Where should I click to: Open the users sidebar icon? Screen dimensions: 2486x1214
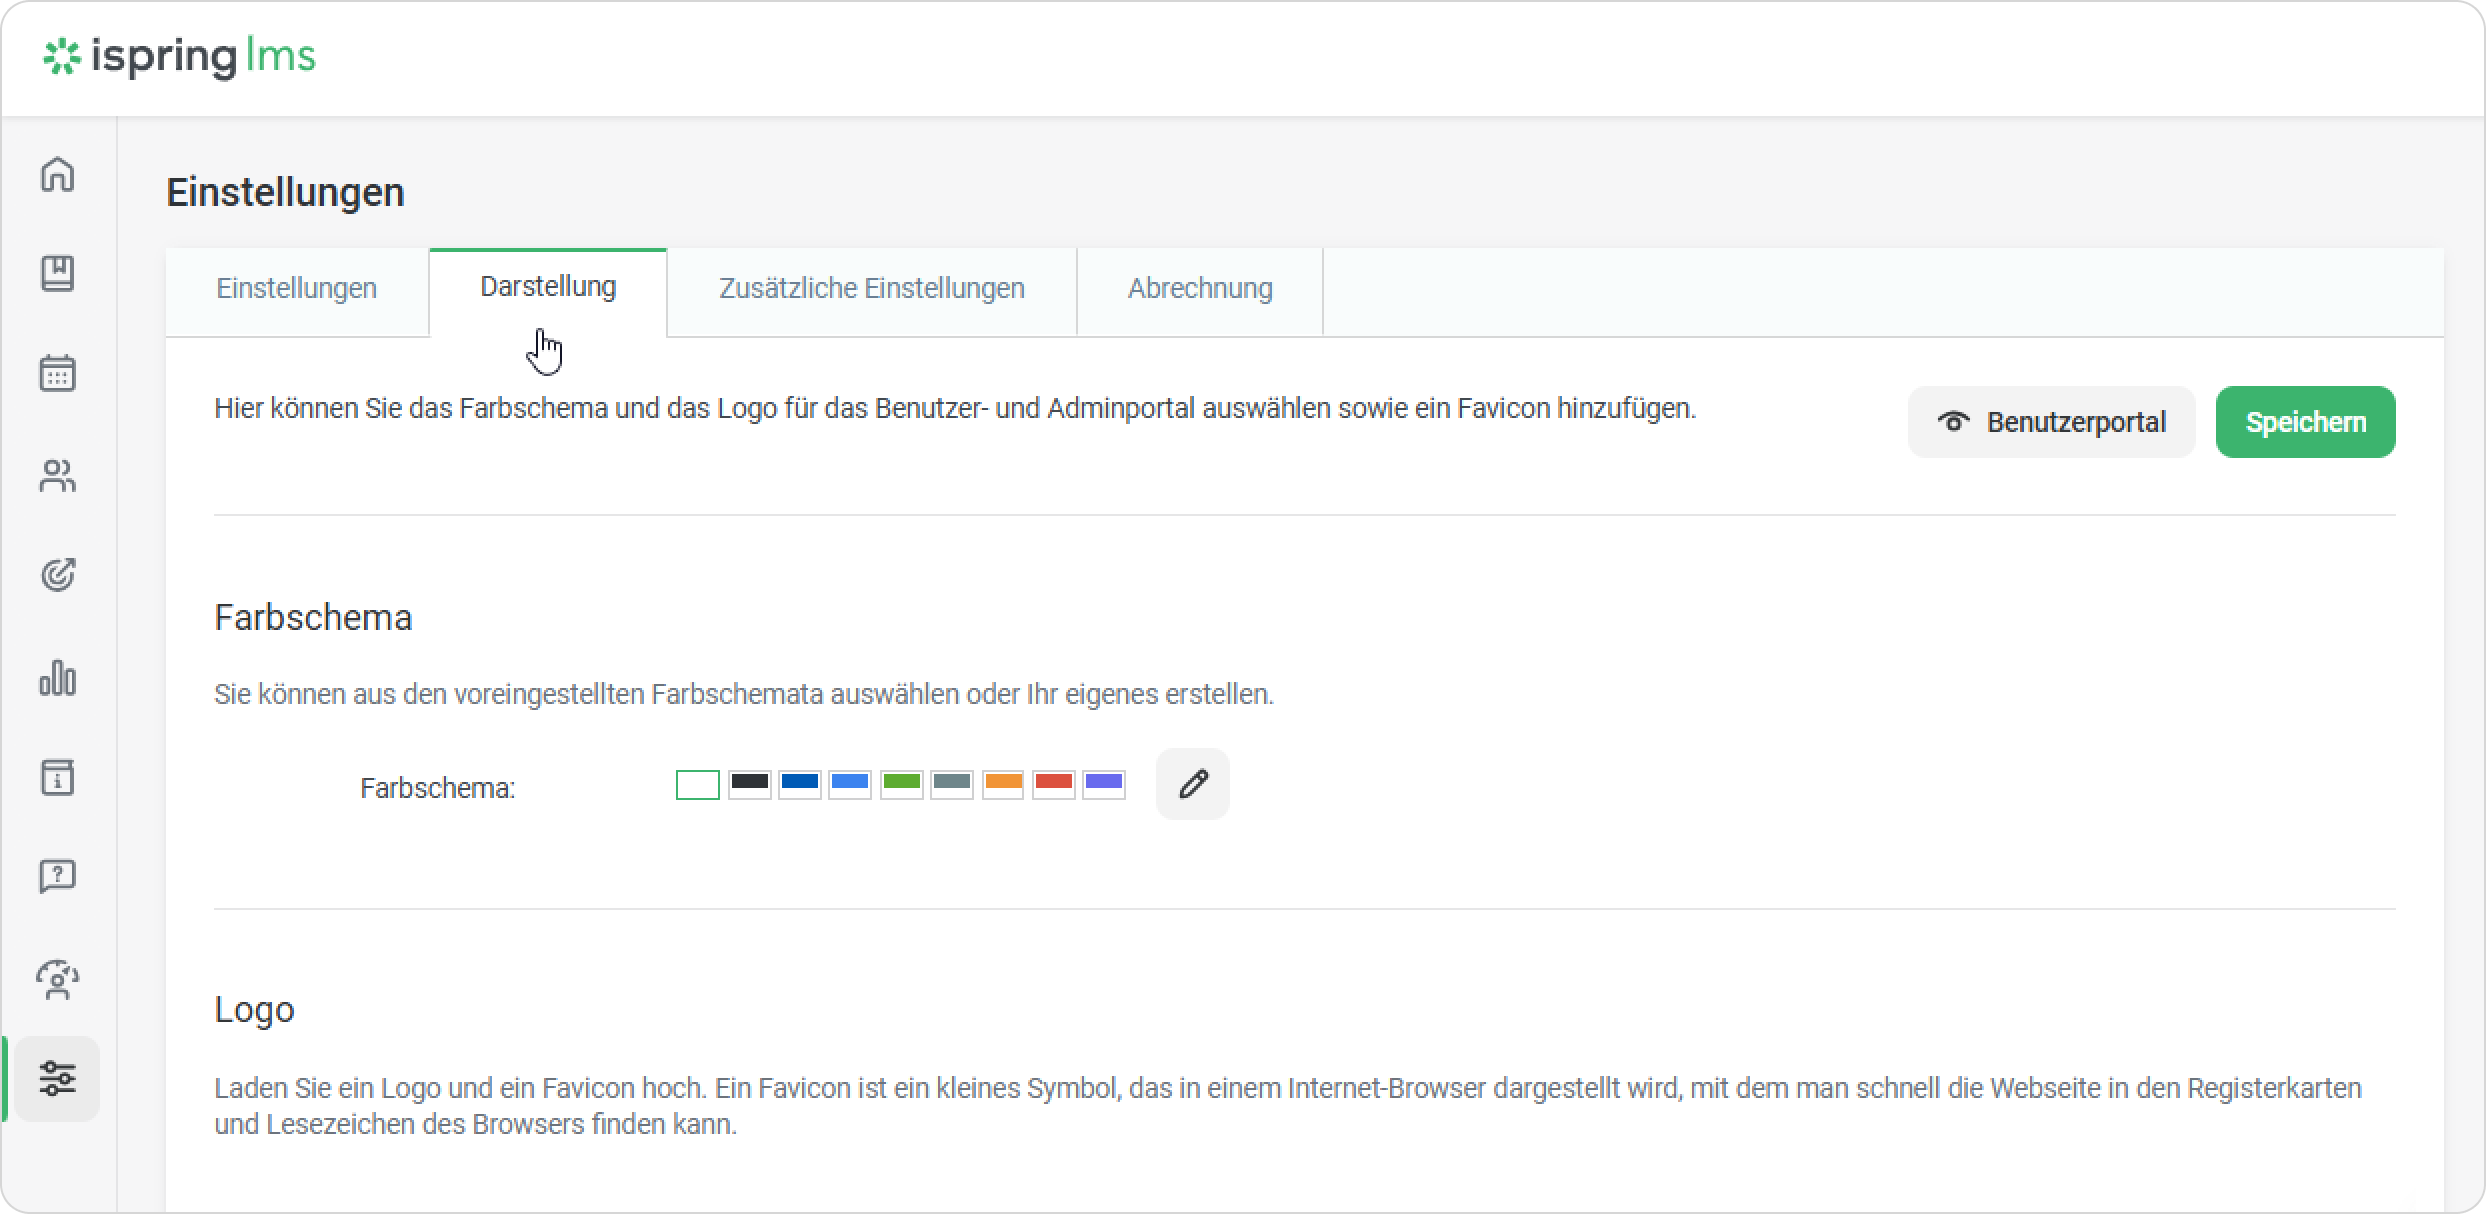click(58, 476)
